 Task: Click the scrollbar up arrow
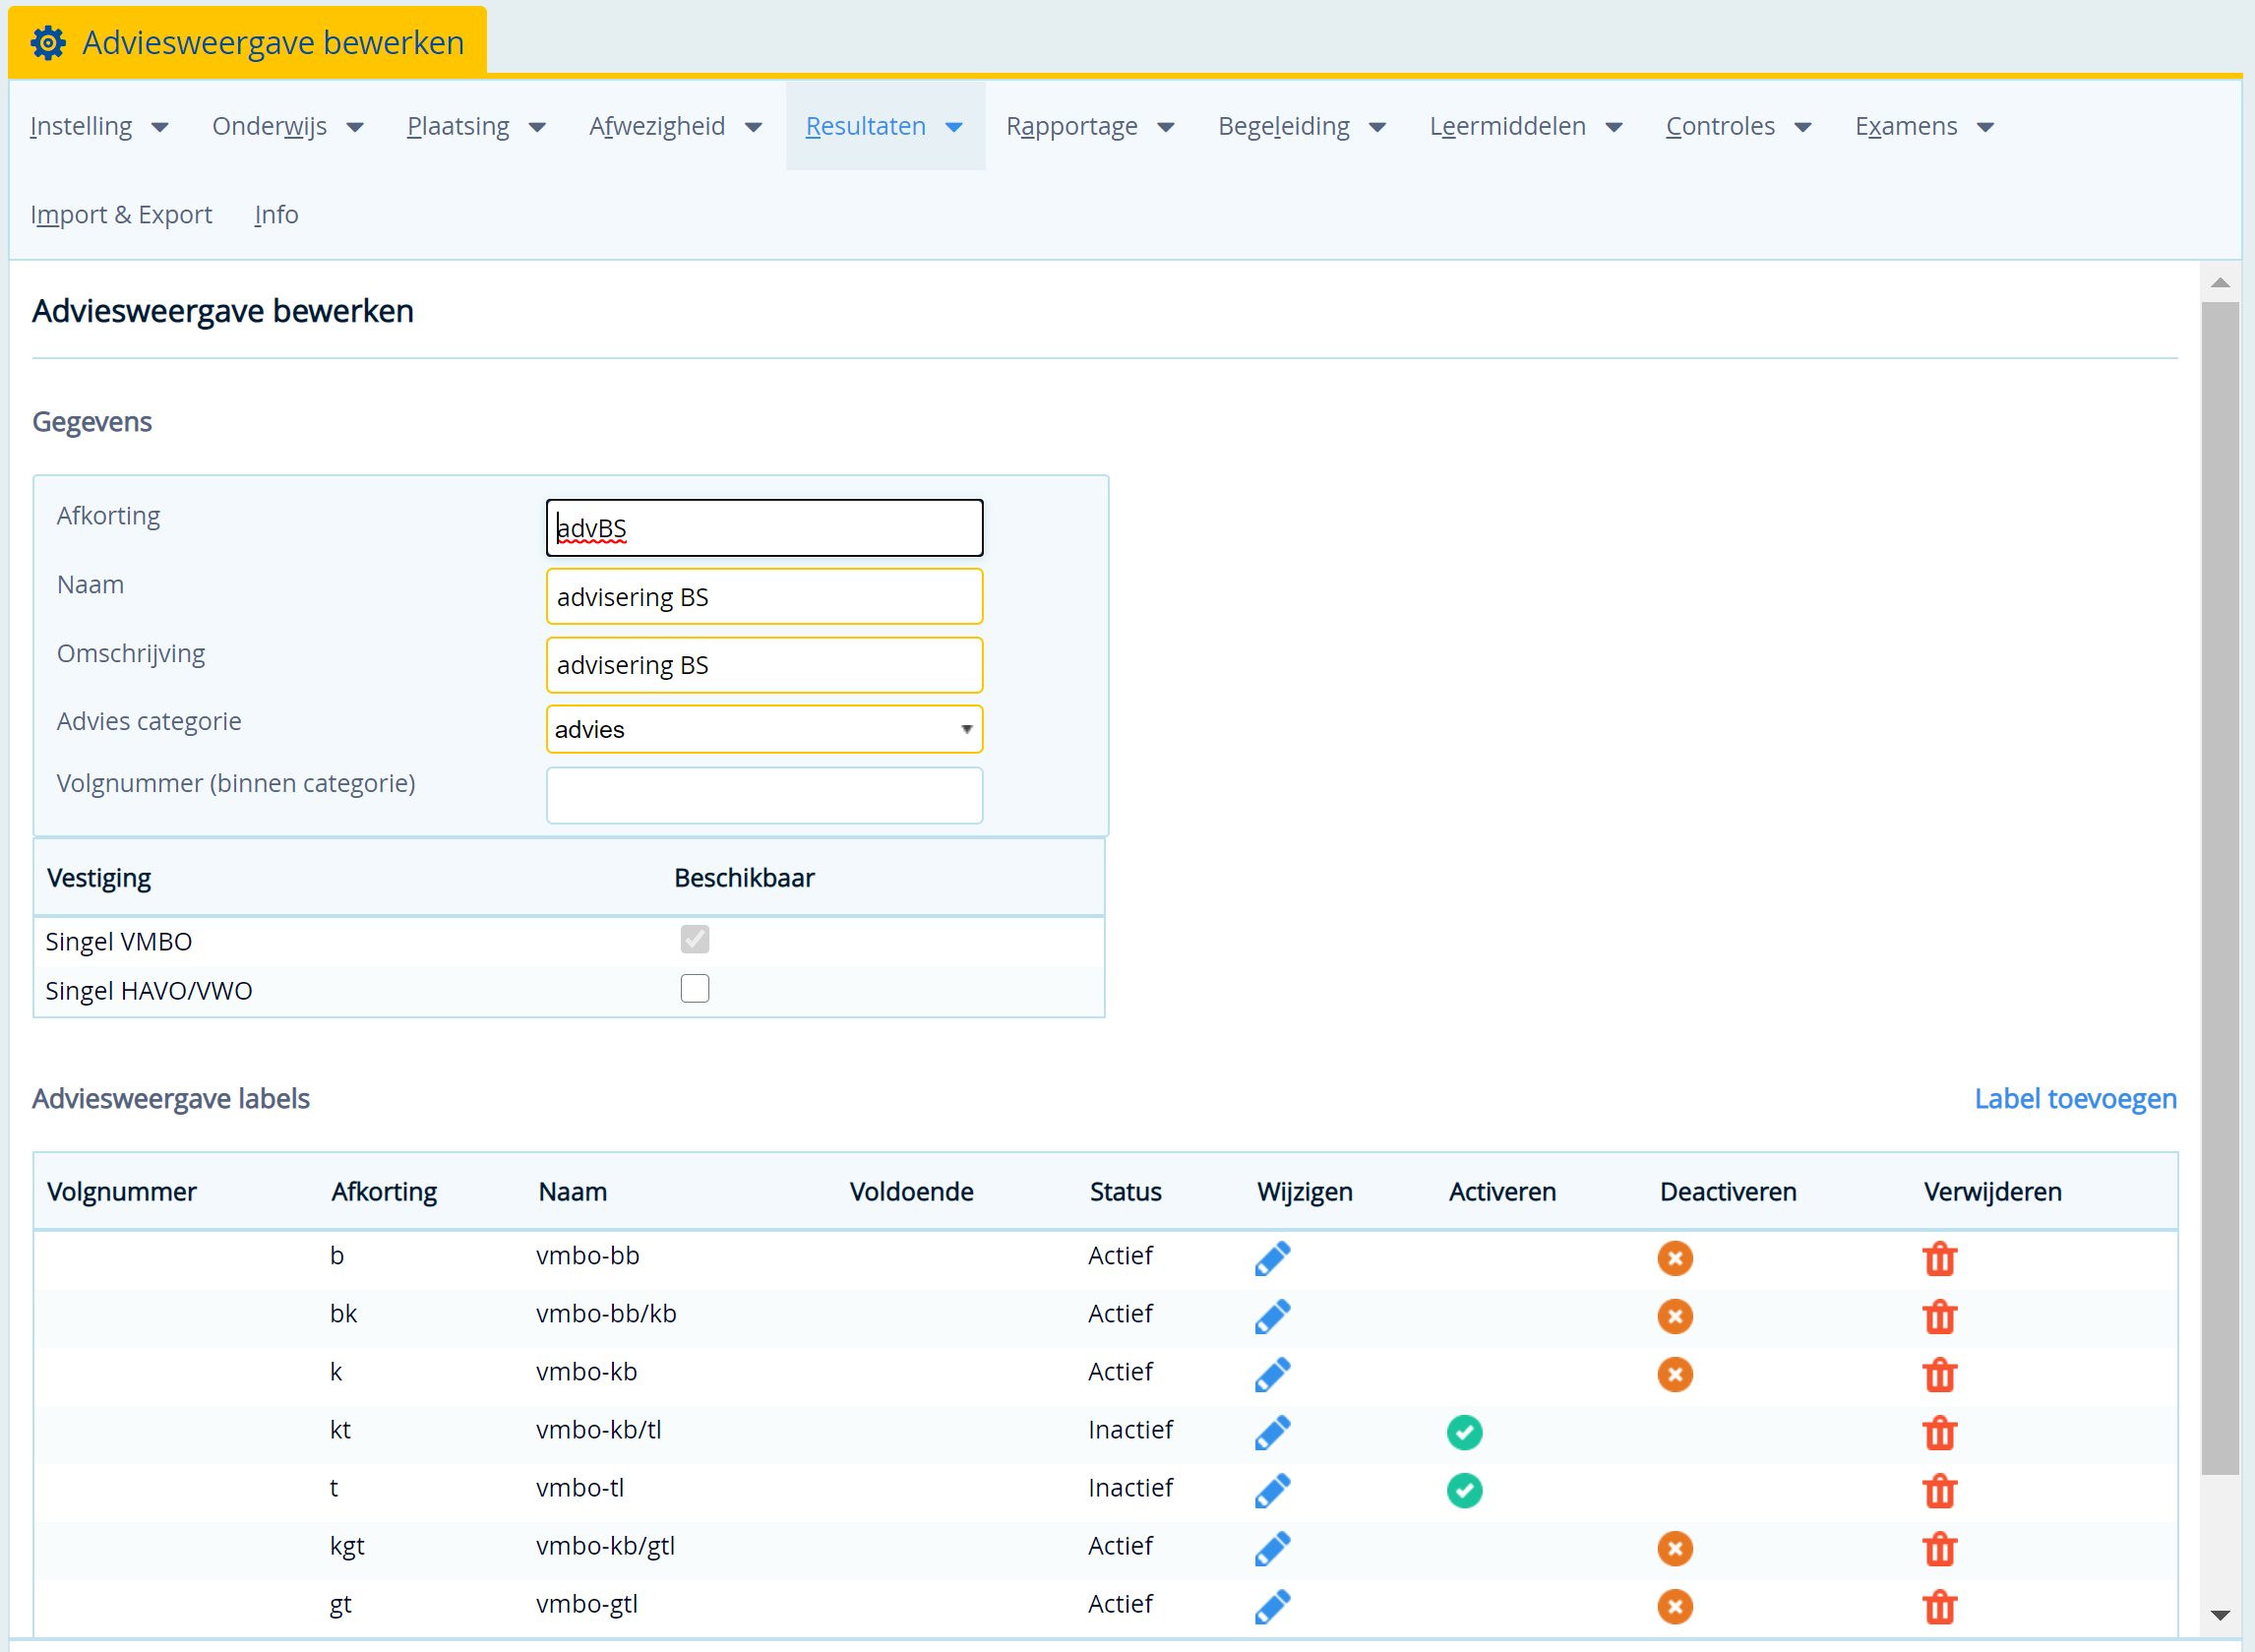(2220, 283)
